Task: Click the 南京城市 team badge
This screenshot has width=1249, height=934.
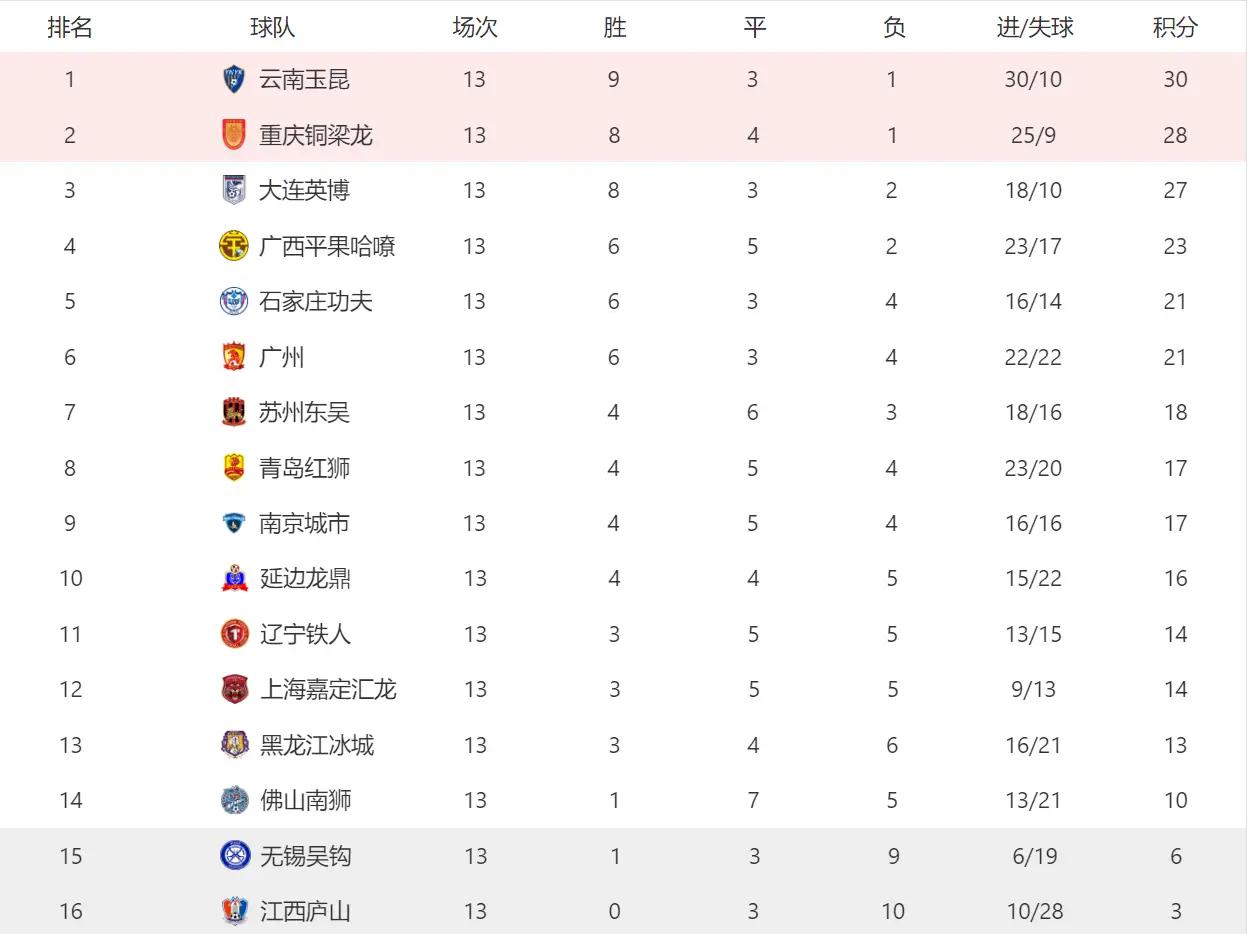Action: [234, 523]
